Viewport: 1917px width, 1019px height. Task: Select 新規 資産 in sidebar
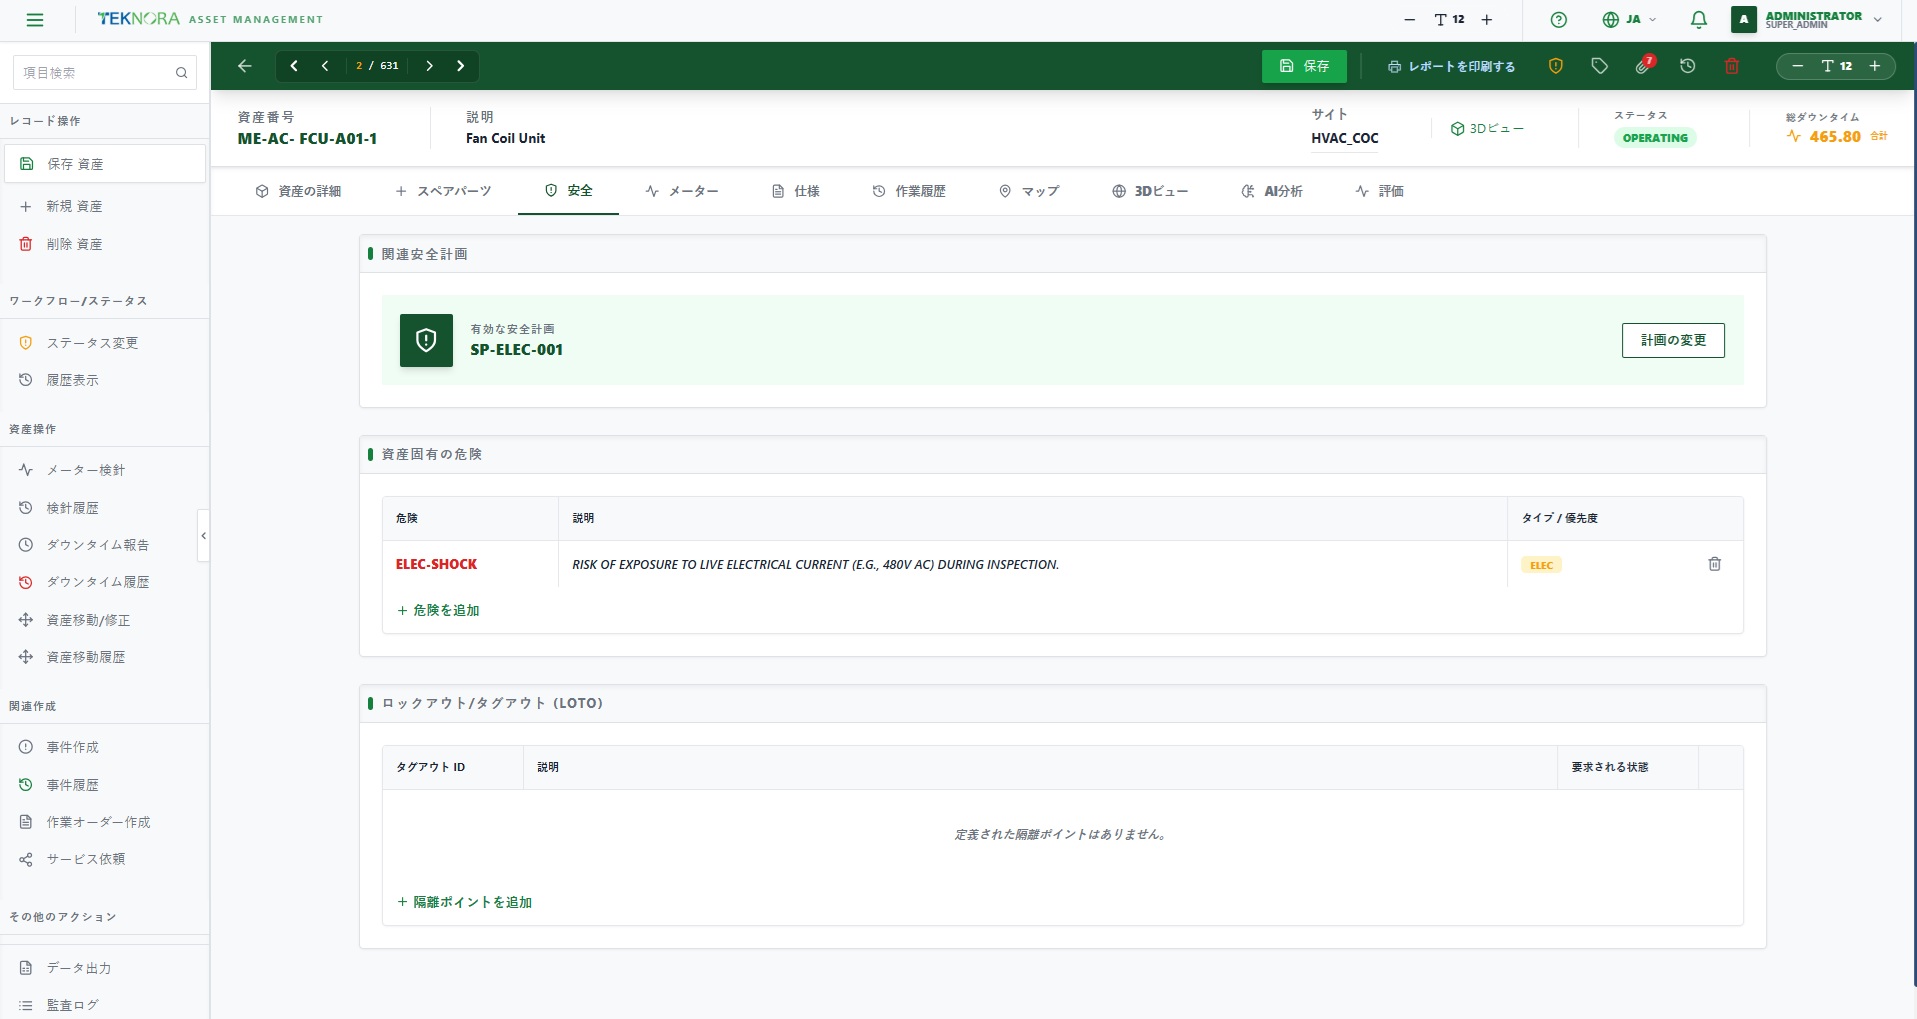pos(104,206)
